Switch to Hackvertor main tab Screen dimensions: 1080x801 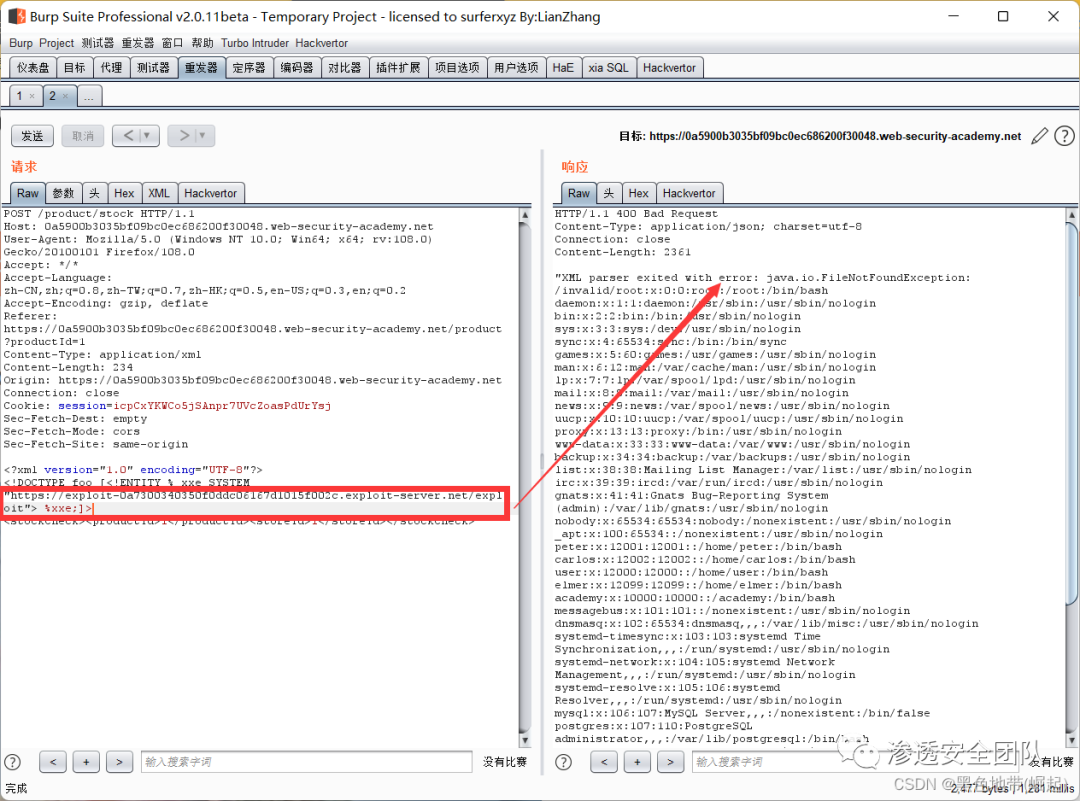tap(669, 67)
